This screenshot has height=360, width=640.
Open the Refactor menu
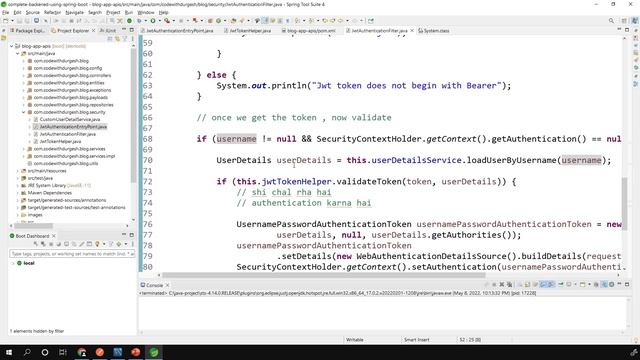(x=52, y=13)
